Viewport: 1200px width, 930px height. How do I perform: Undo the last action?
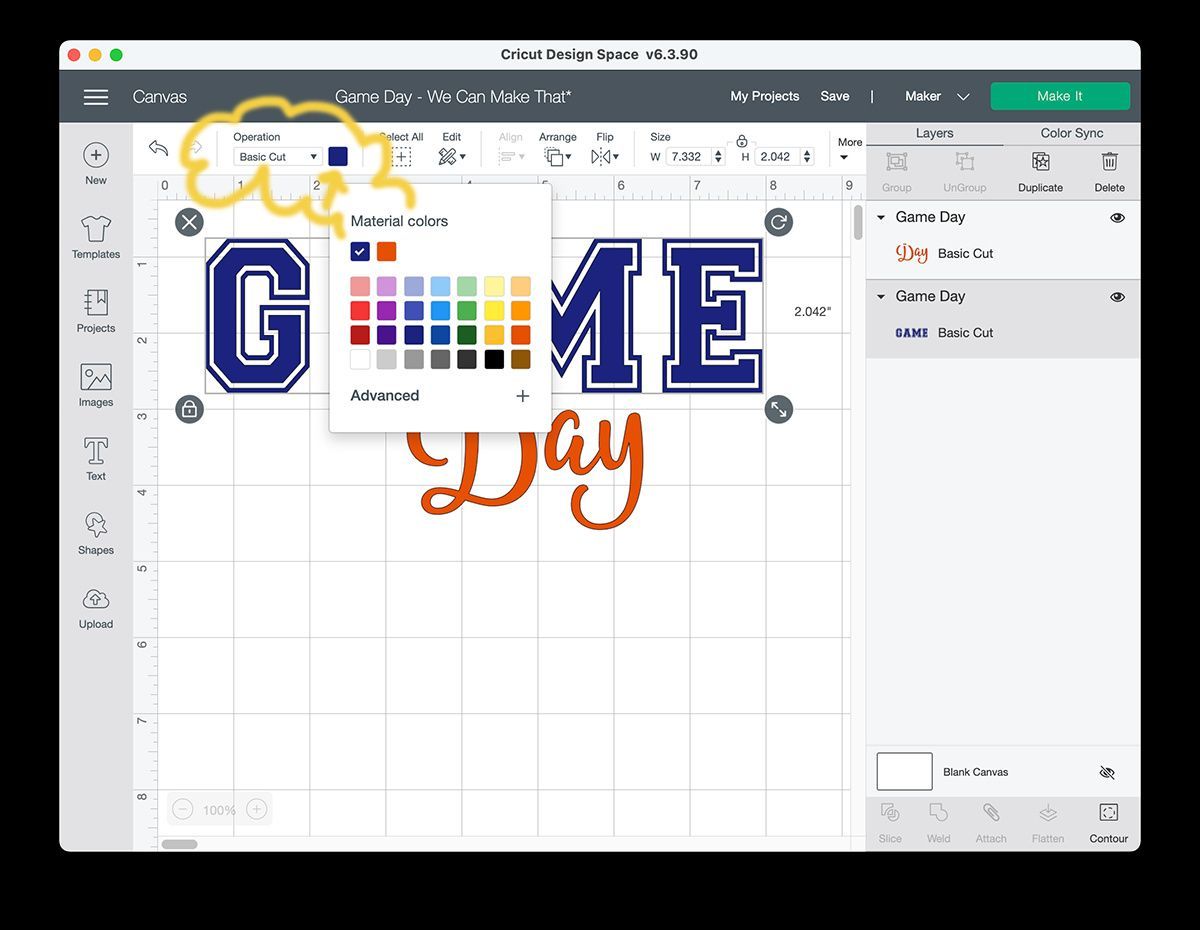[x=158, y=148]
